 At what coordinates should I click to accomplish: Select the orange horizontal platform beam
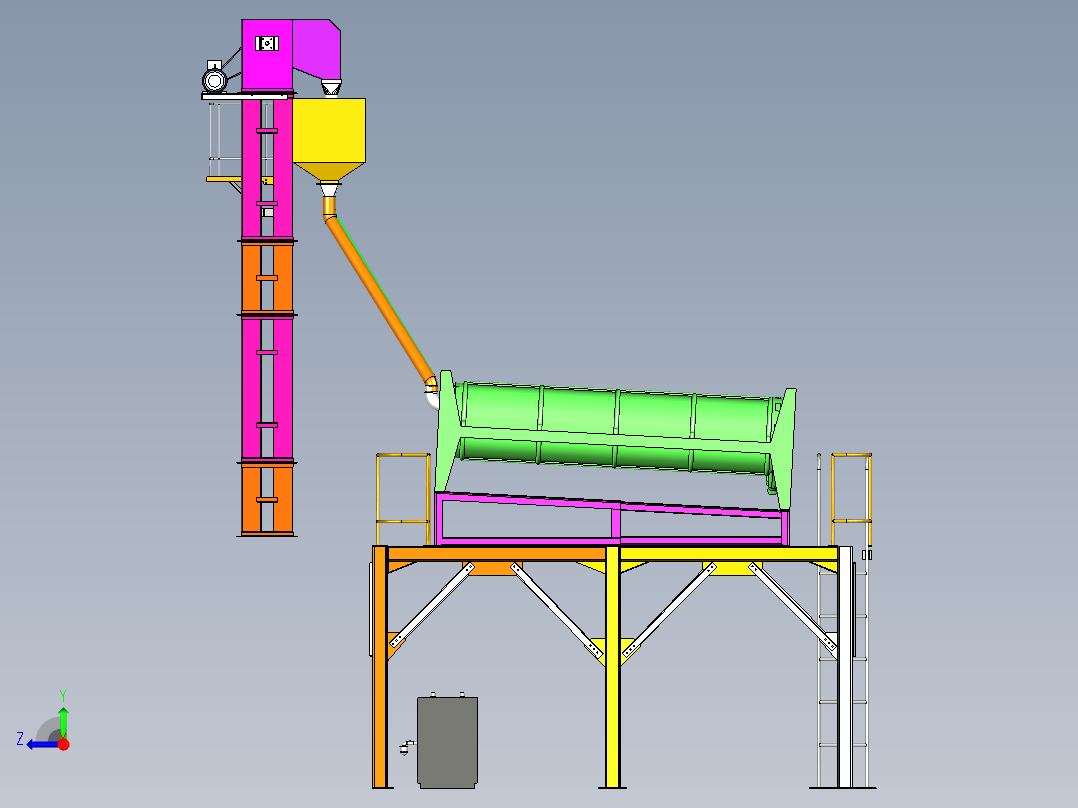(x=496, y=554)
